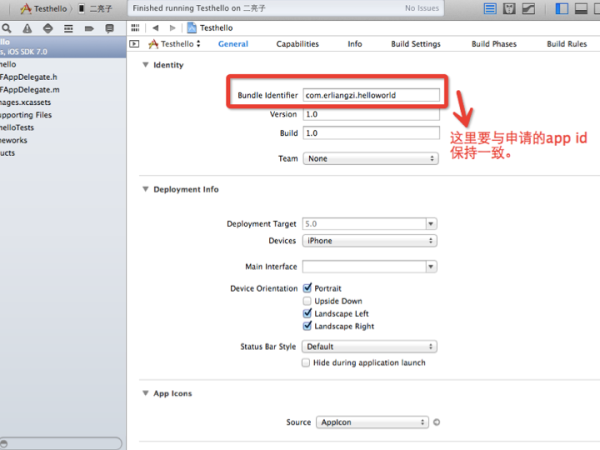Select the assistant editor icon
The image size is (600, 450).
tap(509, 8)
